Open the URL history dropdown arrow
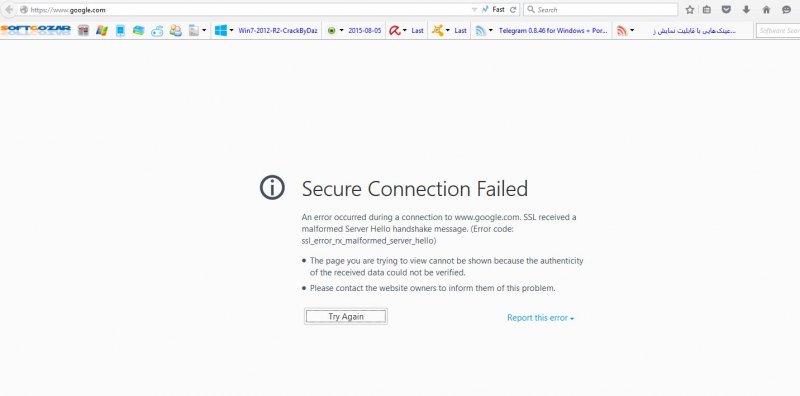 pyautogui.click(x=474, y=10)
